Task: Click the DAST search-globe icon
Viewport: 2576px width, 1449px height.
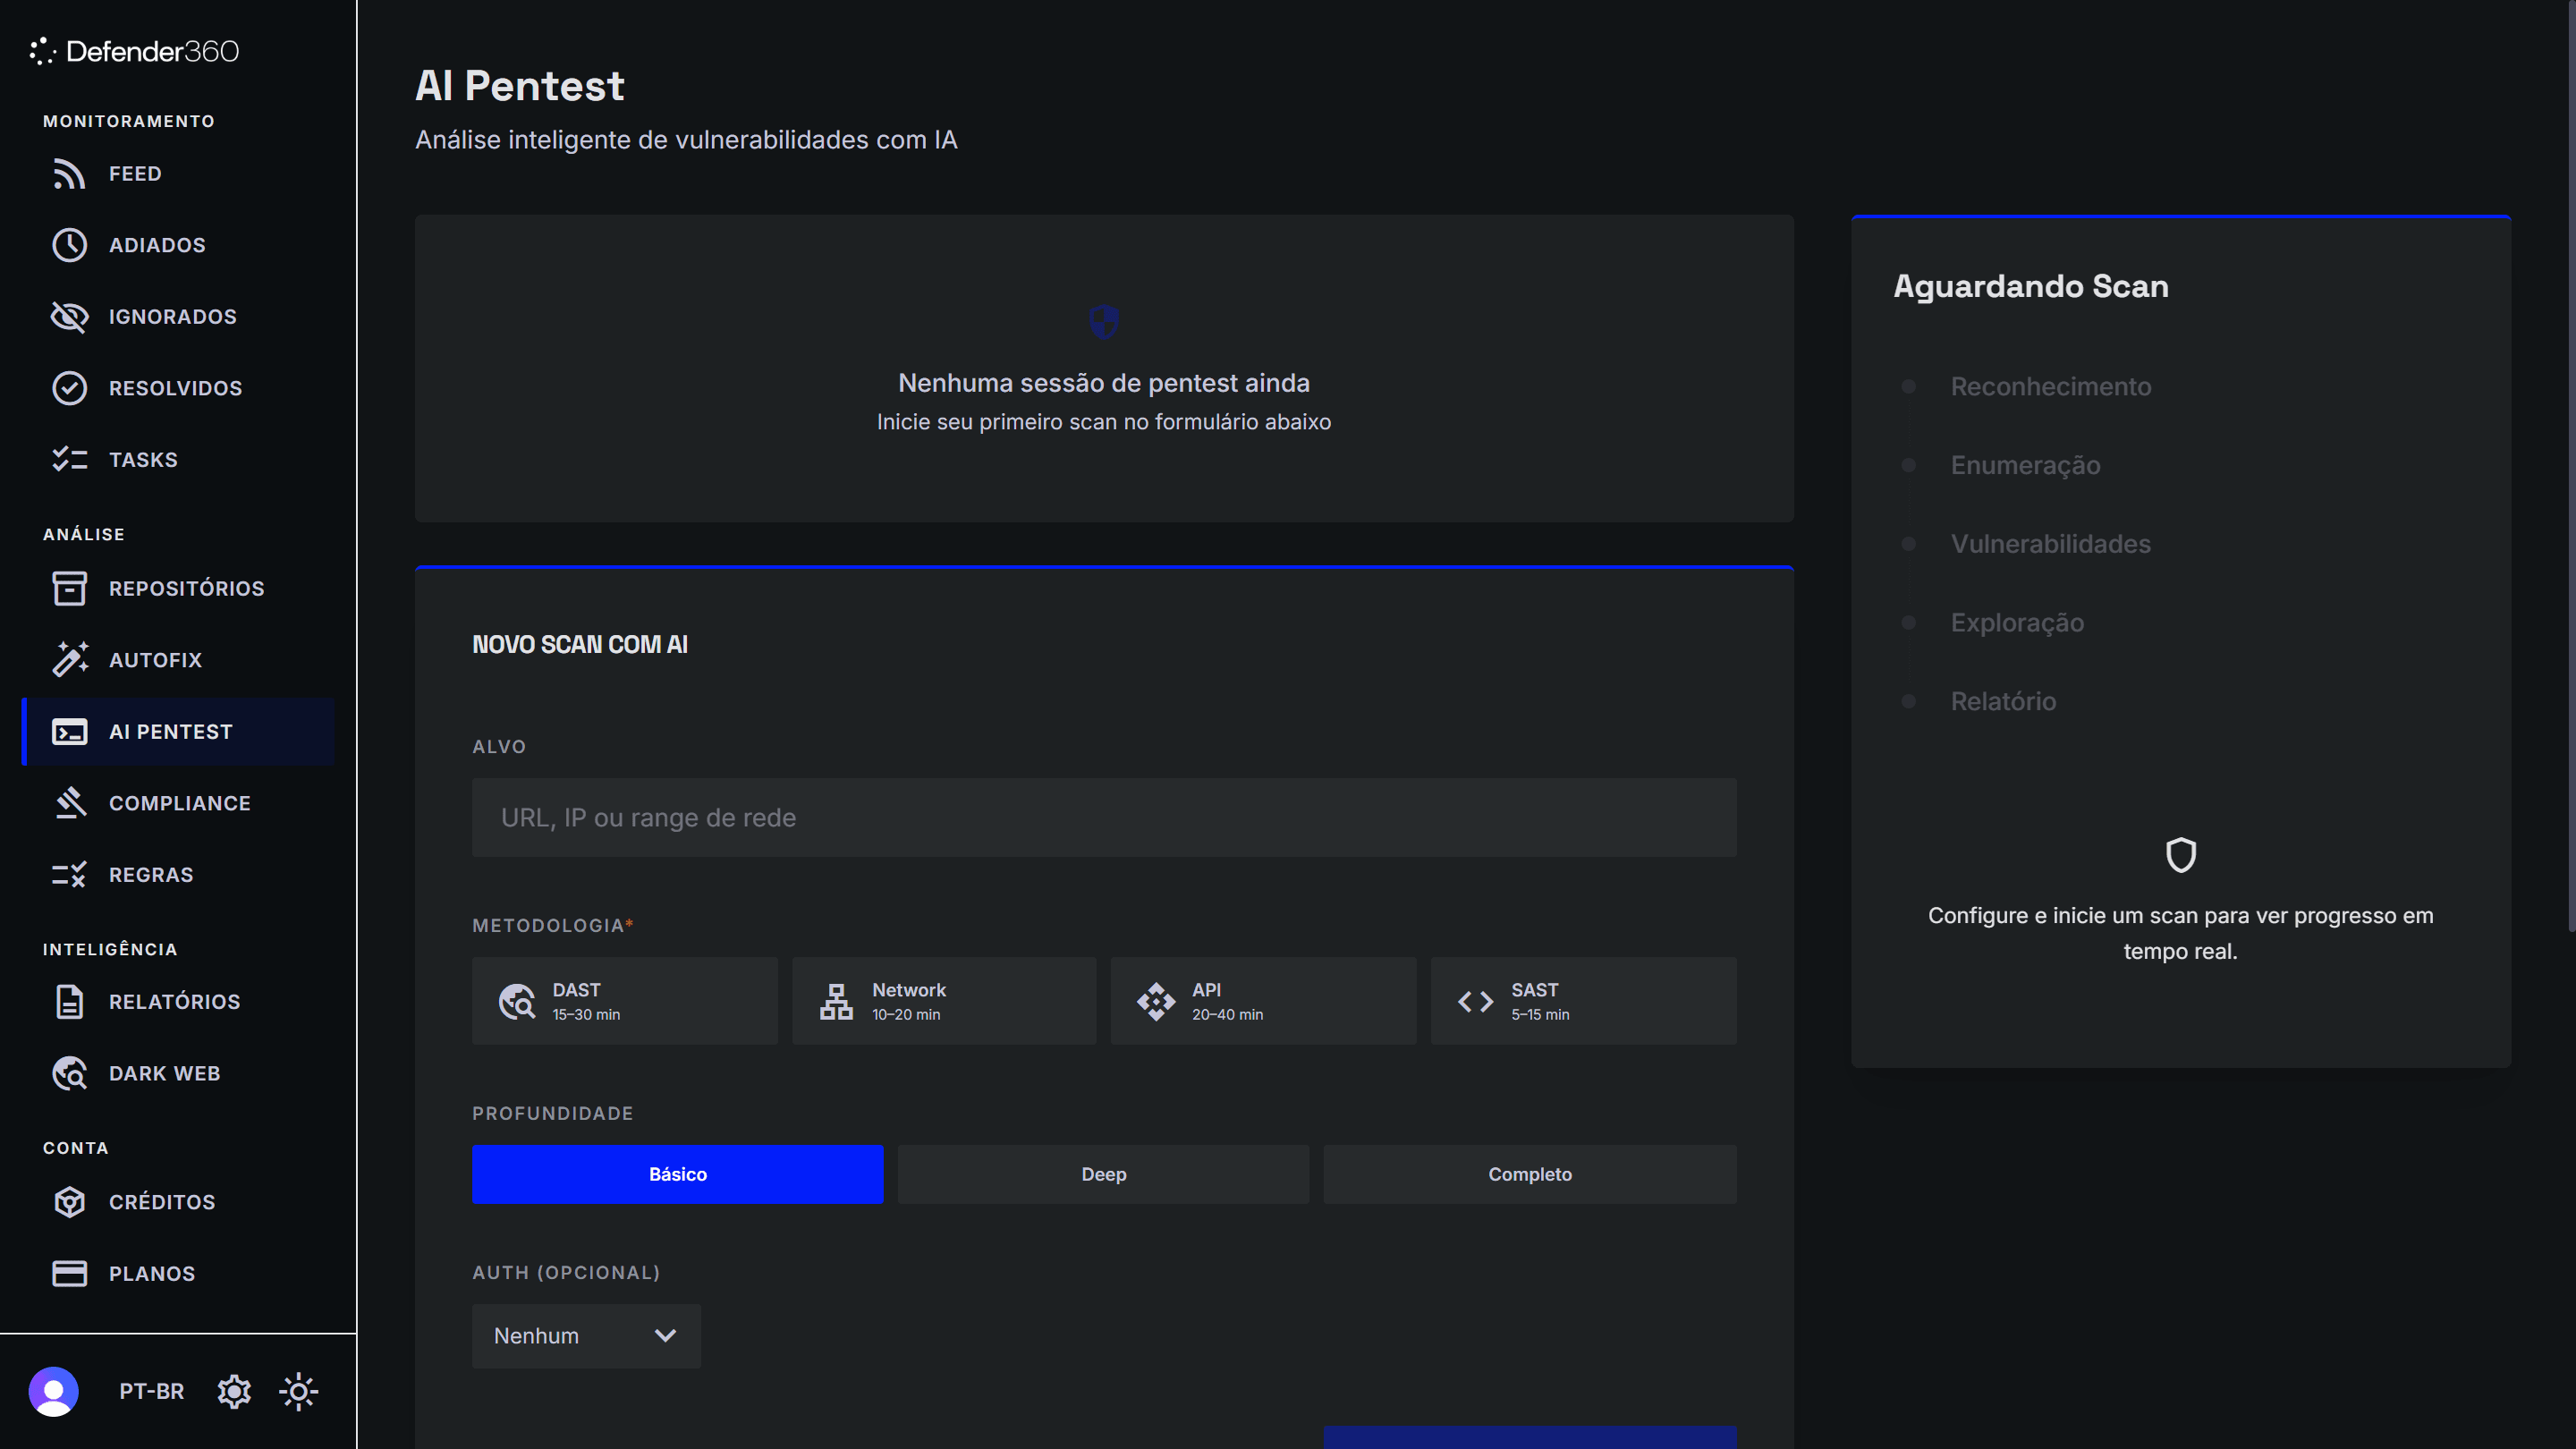Action: click(x=517, y=1001)
